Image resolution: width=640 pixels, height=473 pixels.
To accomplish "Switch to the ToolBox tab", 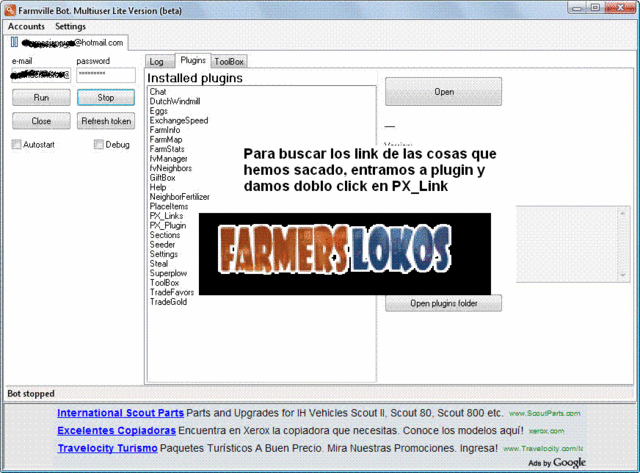I will tap(229, 62).
